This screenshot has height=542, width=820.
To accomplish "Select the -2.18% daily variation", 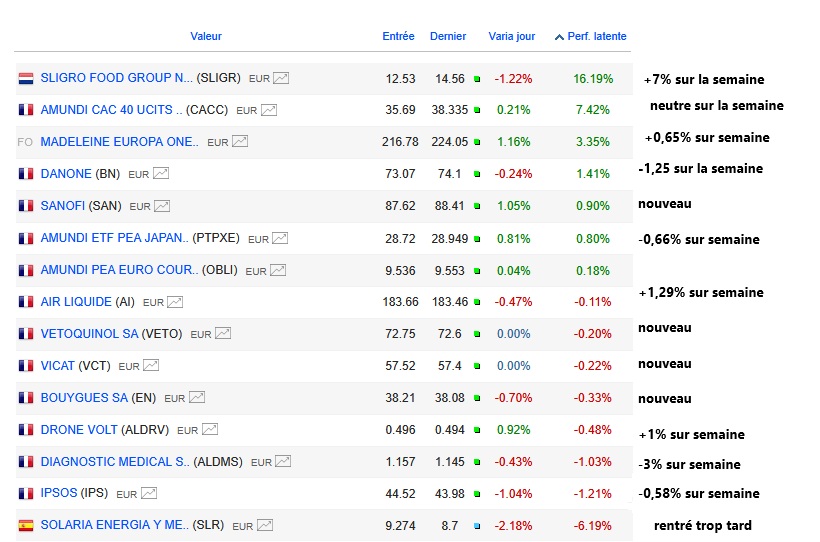I will pyautogui.click(x=514, y=526).
